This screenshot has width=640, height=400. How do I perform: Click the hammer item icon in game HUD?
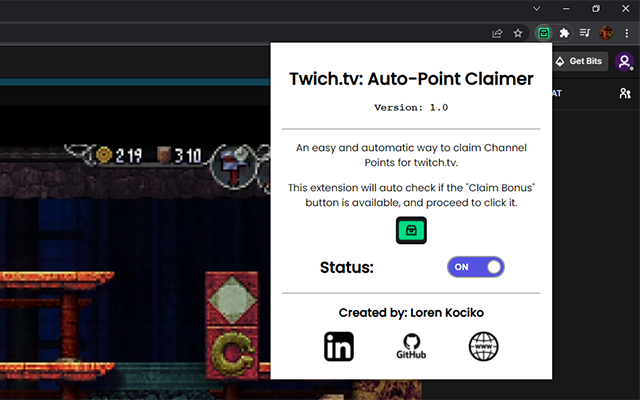pyautogui.click(x=234, y=166)
